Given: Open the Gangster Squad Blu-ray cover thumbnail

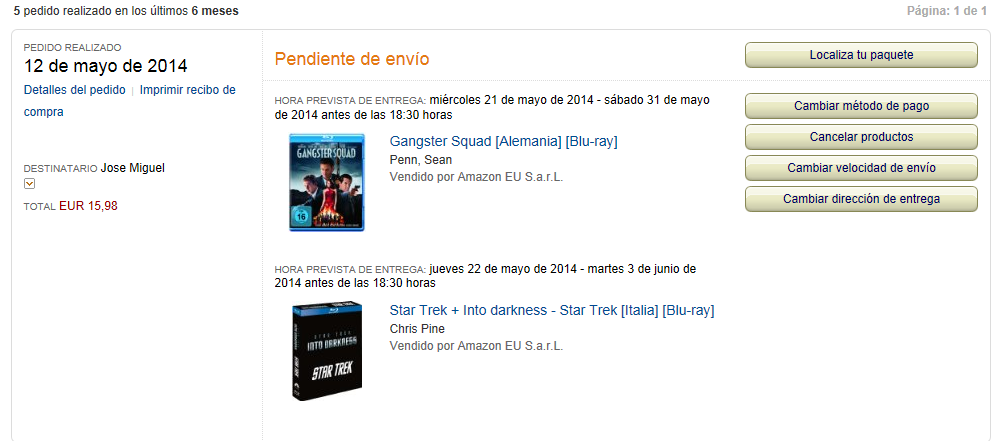Looking at the screenshot, I should pyautogui.click(x=327, y=182).
